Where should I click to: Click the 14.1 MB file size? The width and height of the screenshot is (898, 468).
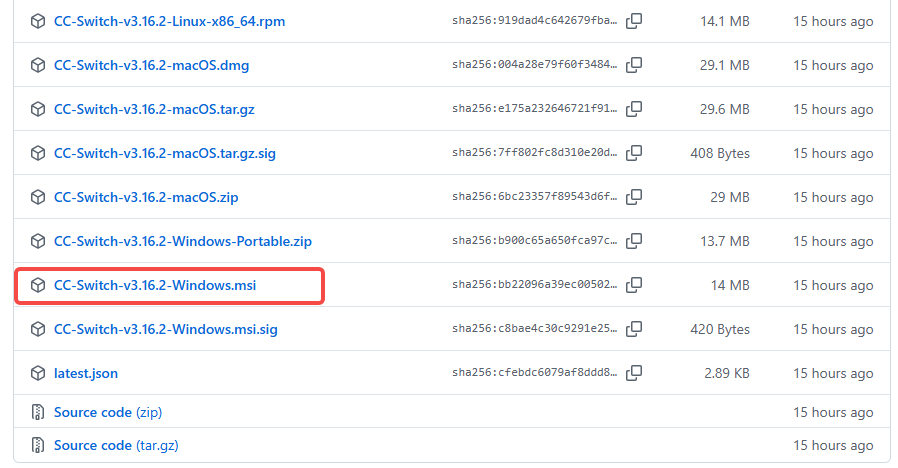(724, 21)
